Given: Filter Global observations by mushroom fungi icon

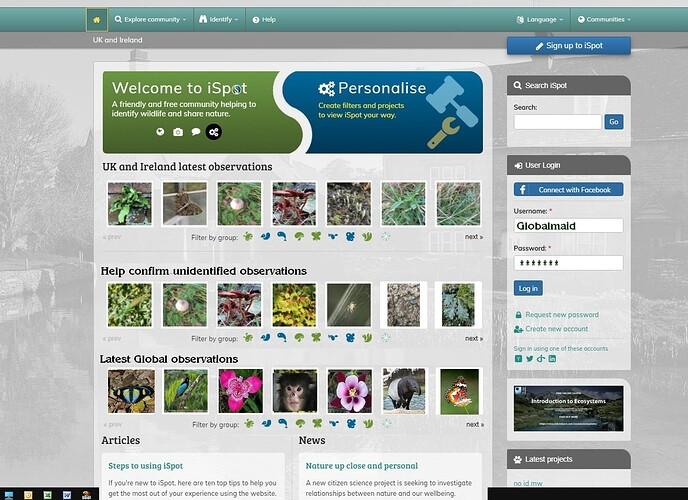Looking at the screenshot, I should (300, 423).
